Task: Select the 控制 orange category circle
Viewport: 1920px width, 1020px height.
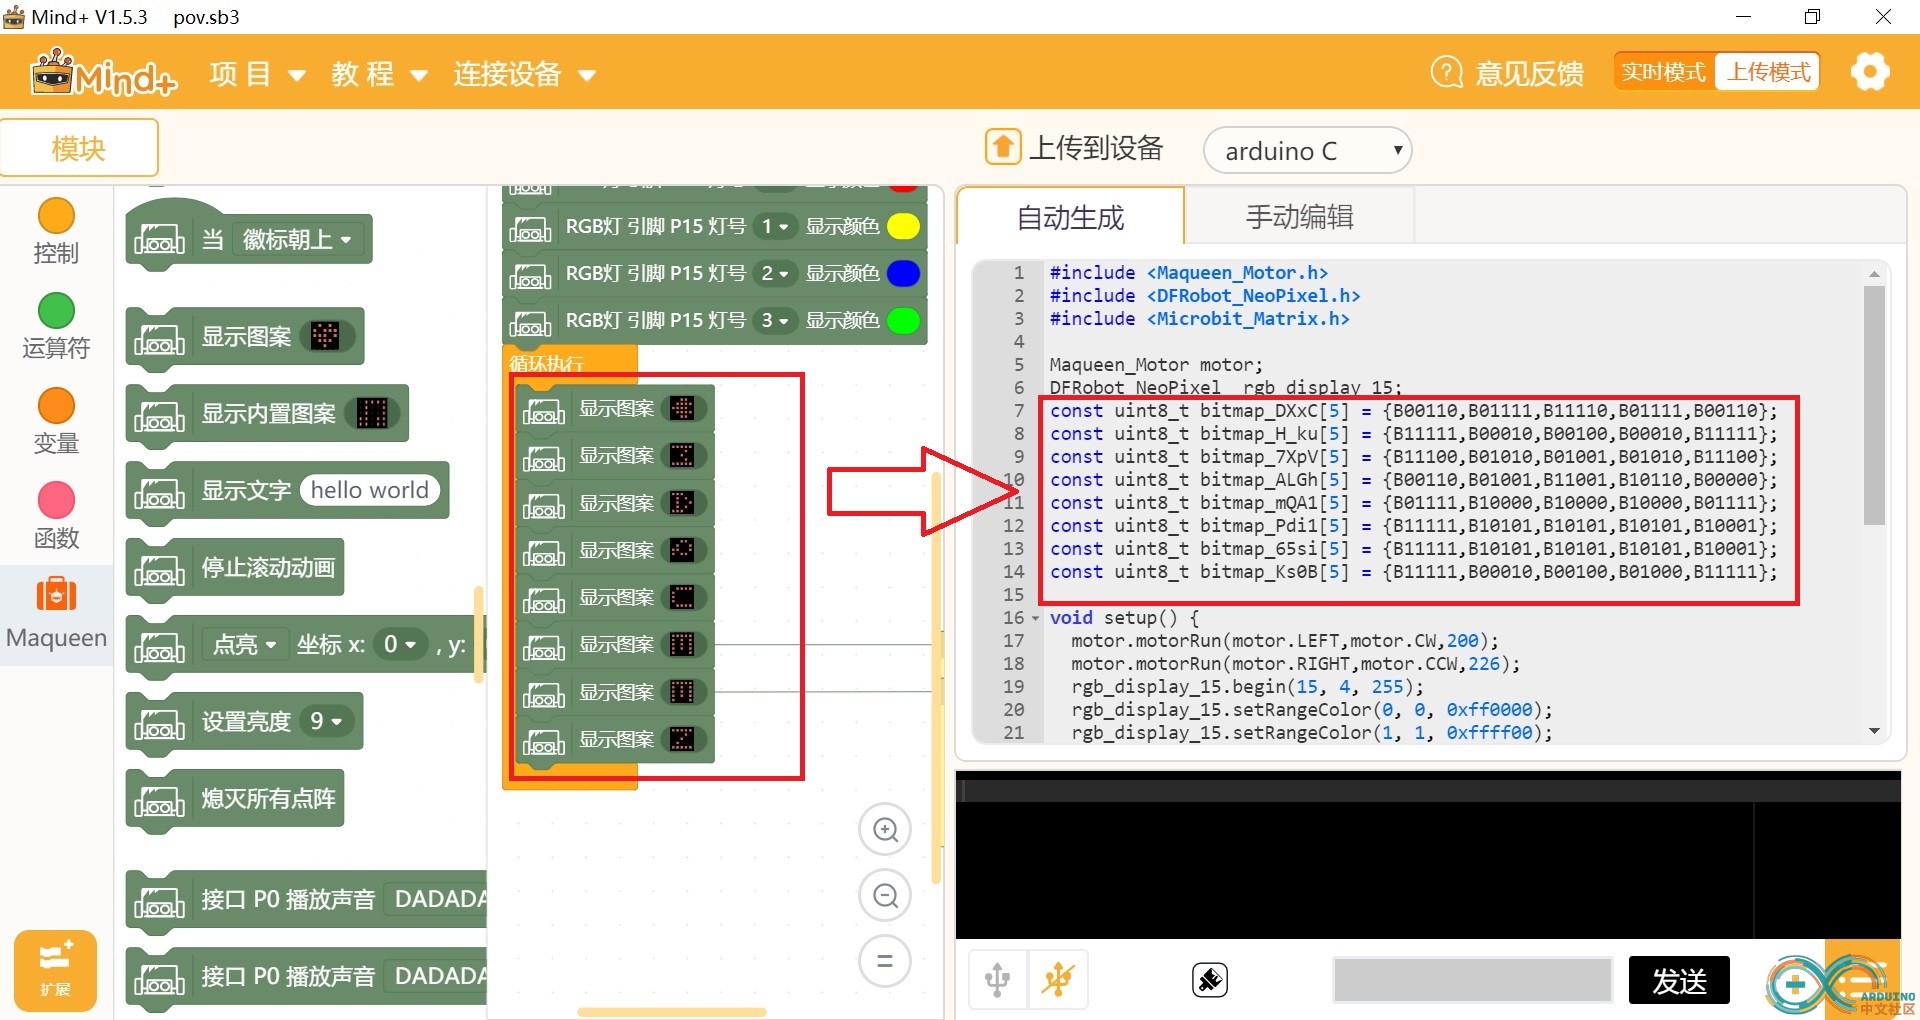Action: [x=56, y=216]
